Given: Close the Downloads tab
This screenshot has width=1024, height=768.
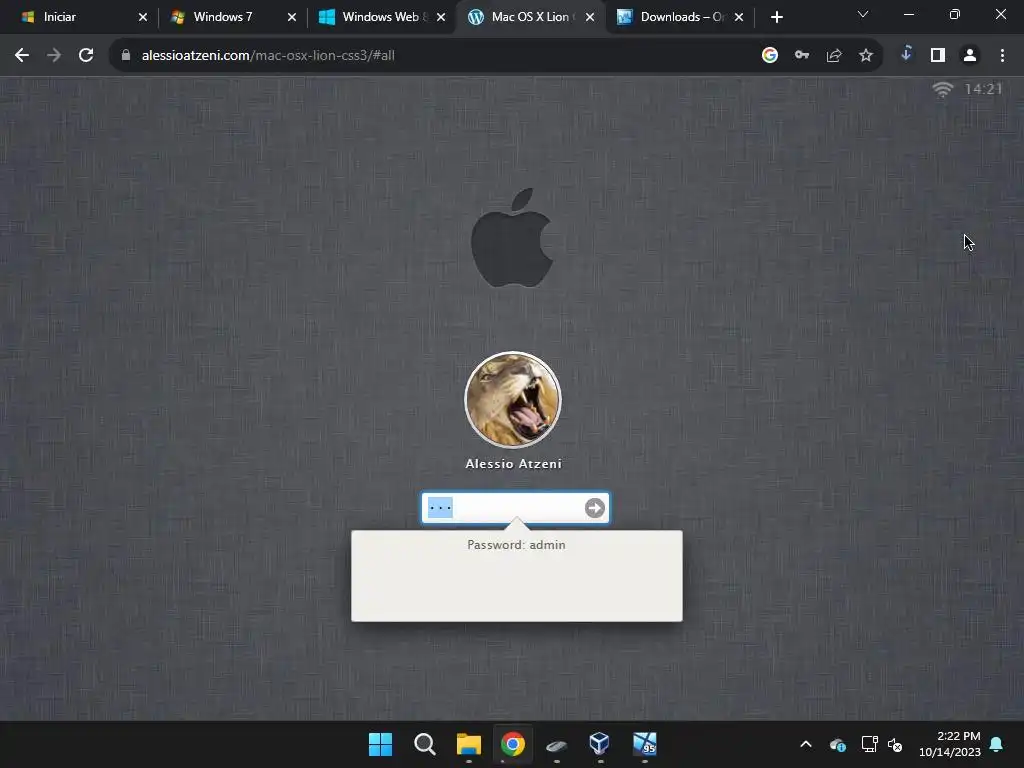Looking at the screenshot, I should [x=739, y=17].
